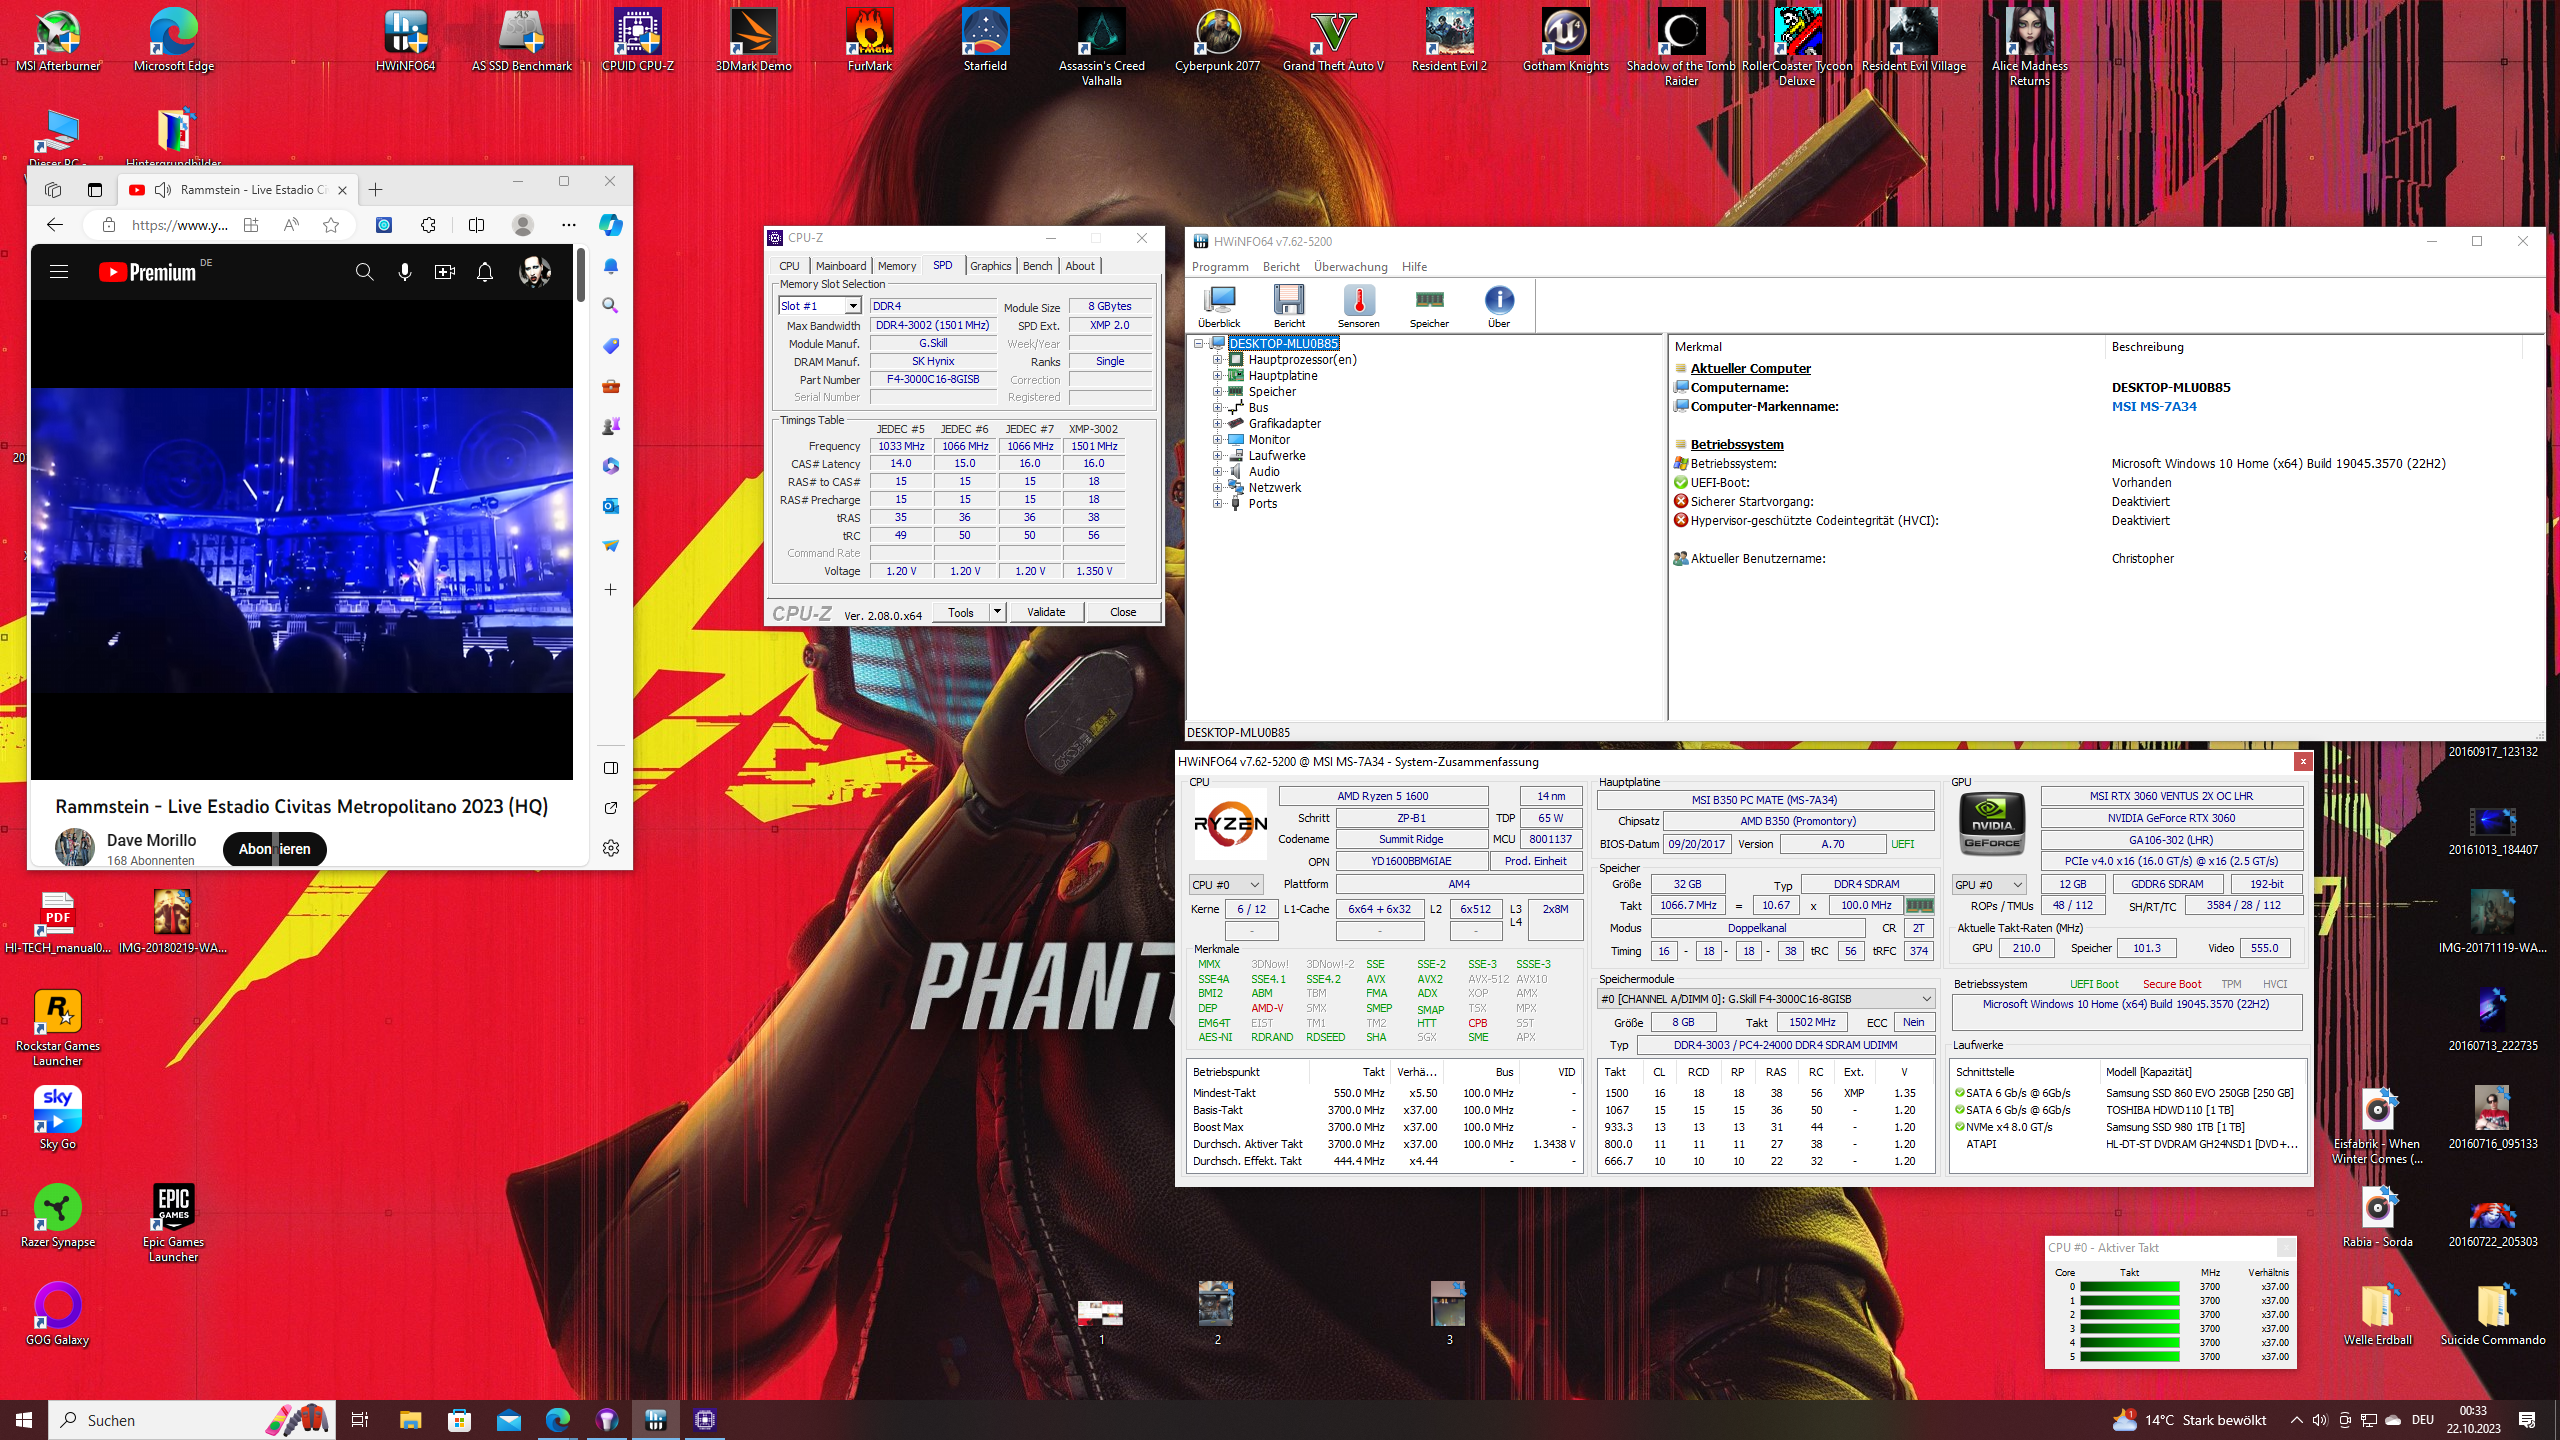Expand the Grafikadapter tree node

click(x=1218, y=424)
